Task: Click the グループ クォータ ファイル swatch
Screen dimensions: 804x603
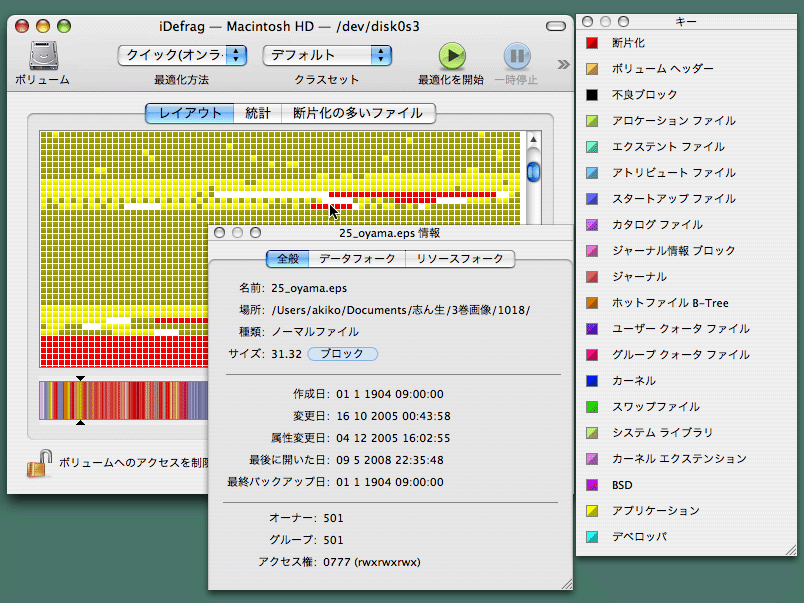Action: click(x=592, y=355)
